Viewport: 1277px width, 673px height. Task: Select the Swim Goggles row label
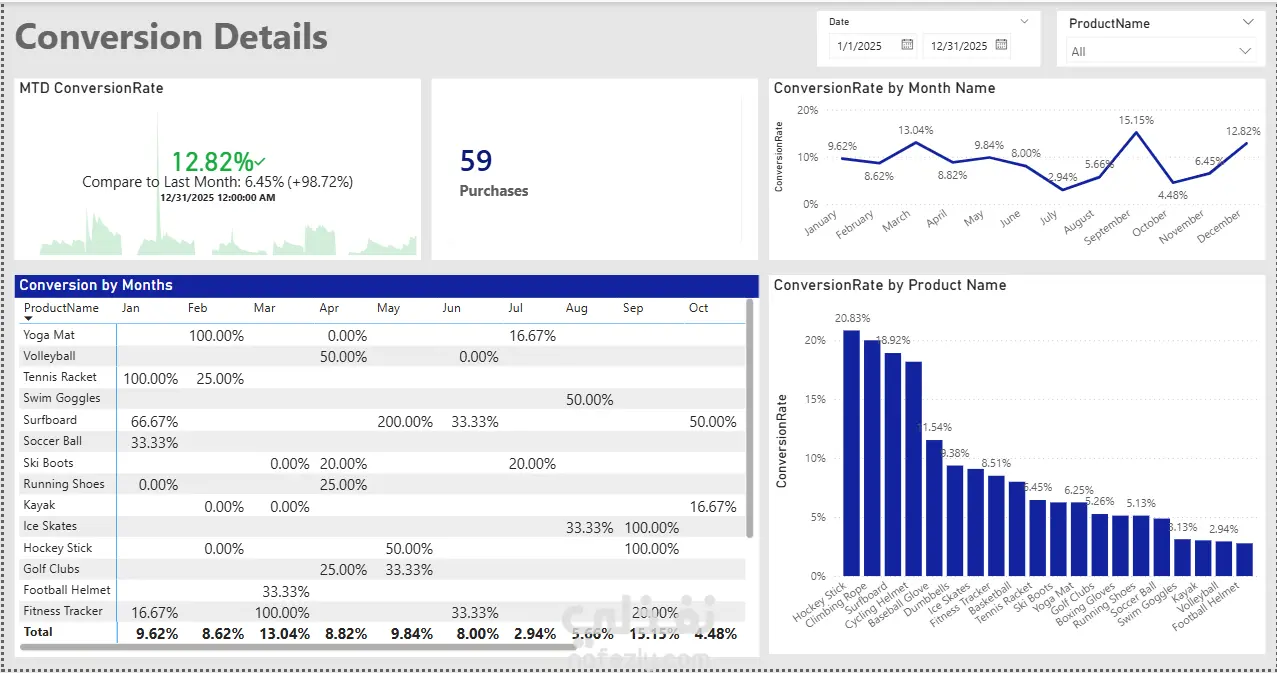tap(61, 398)
